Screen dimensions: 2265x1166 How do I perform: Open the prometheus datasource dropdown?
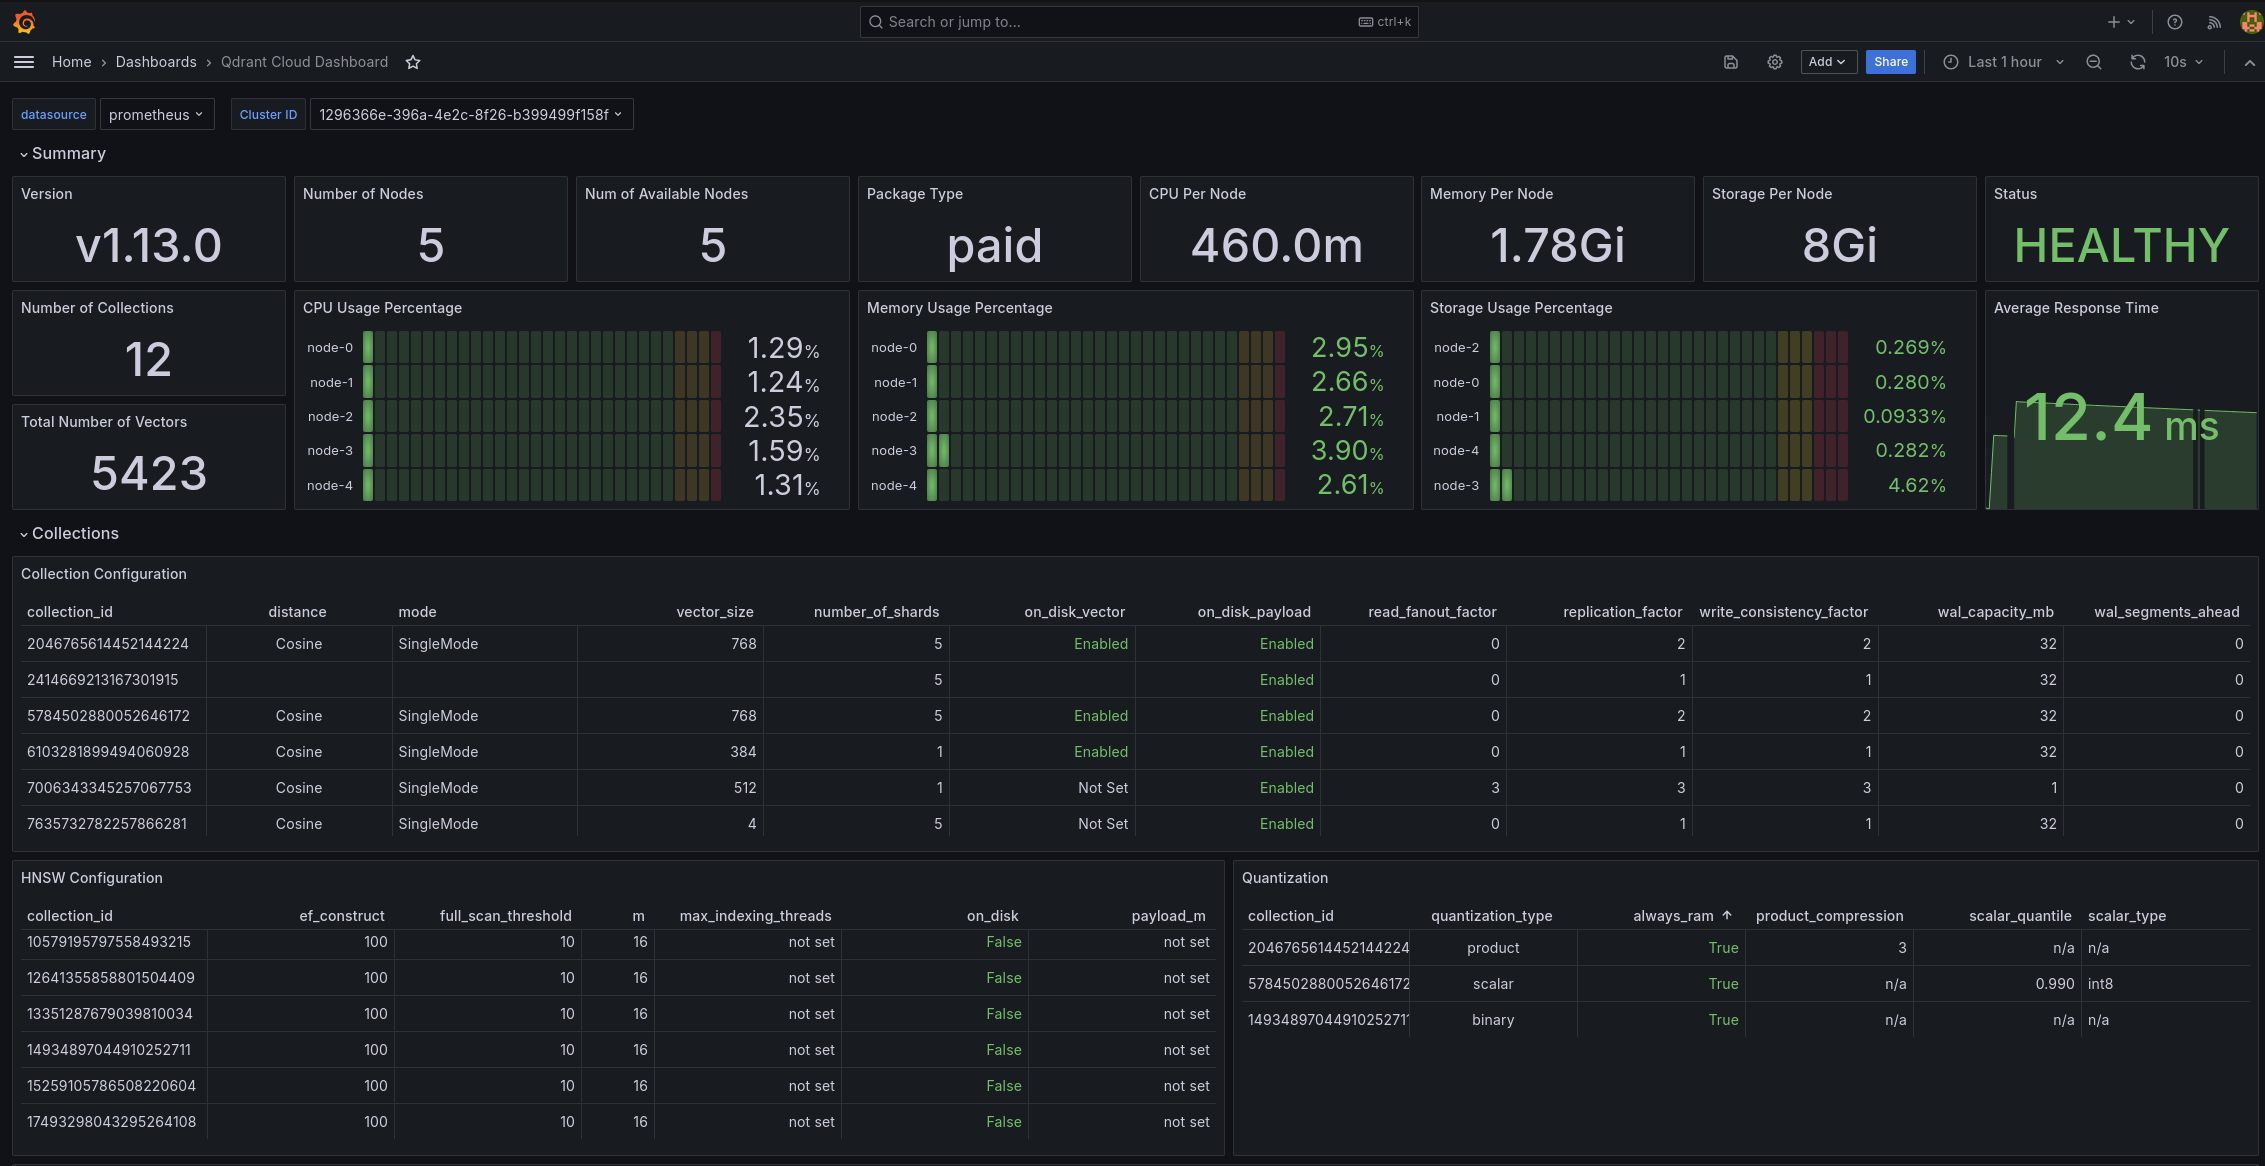point(157,114)
